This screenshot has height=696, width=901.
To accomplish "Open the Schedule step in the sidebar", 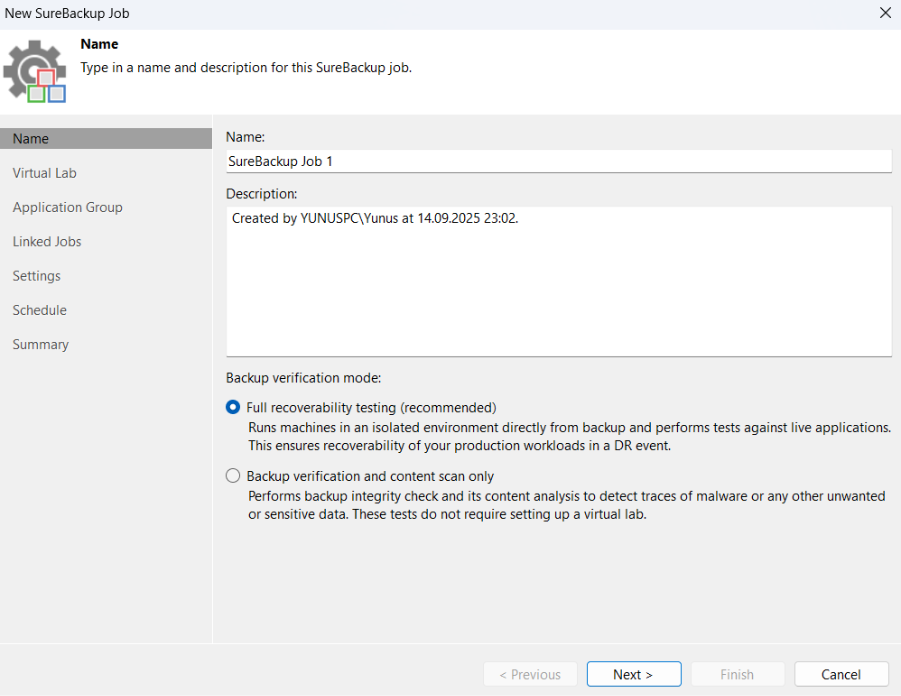I will click(x=40, y=310).
